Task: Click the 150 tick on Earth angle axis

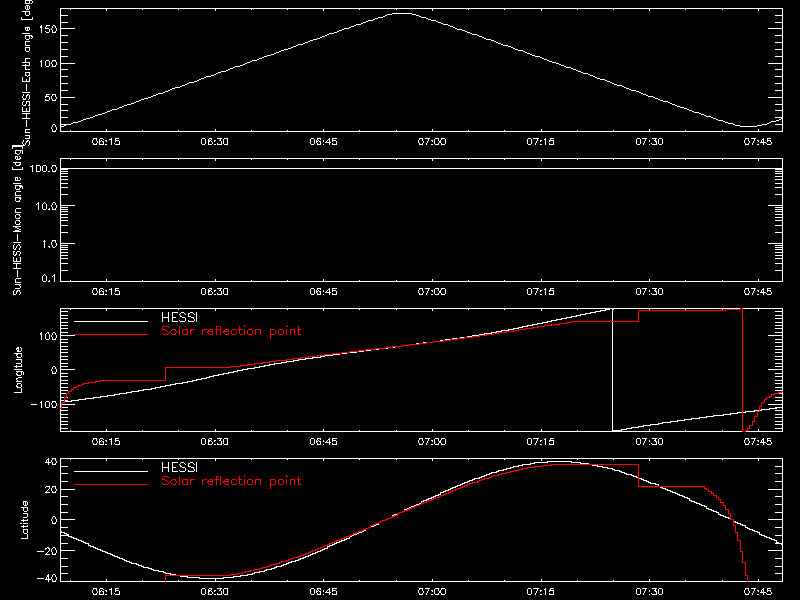Action: point(47,29)
